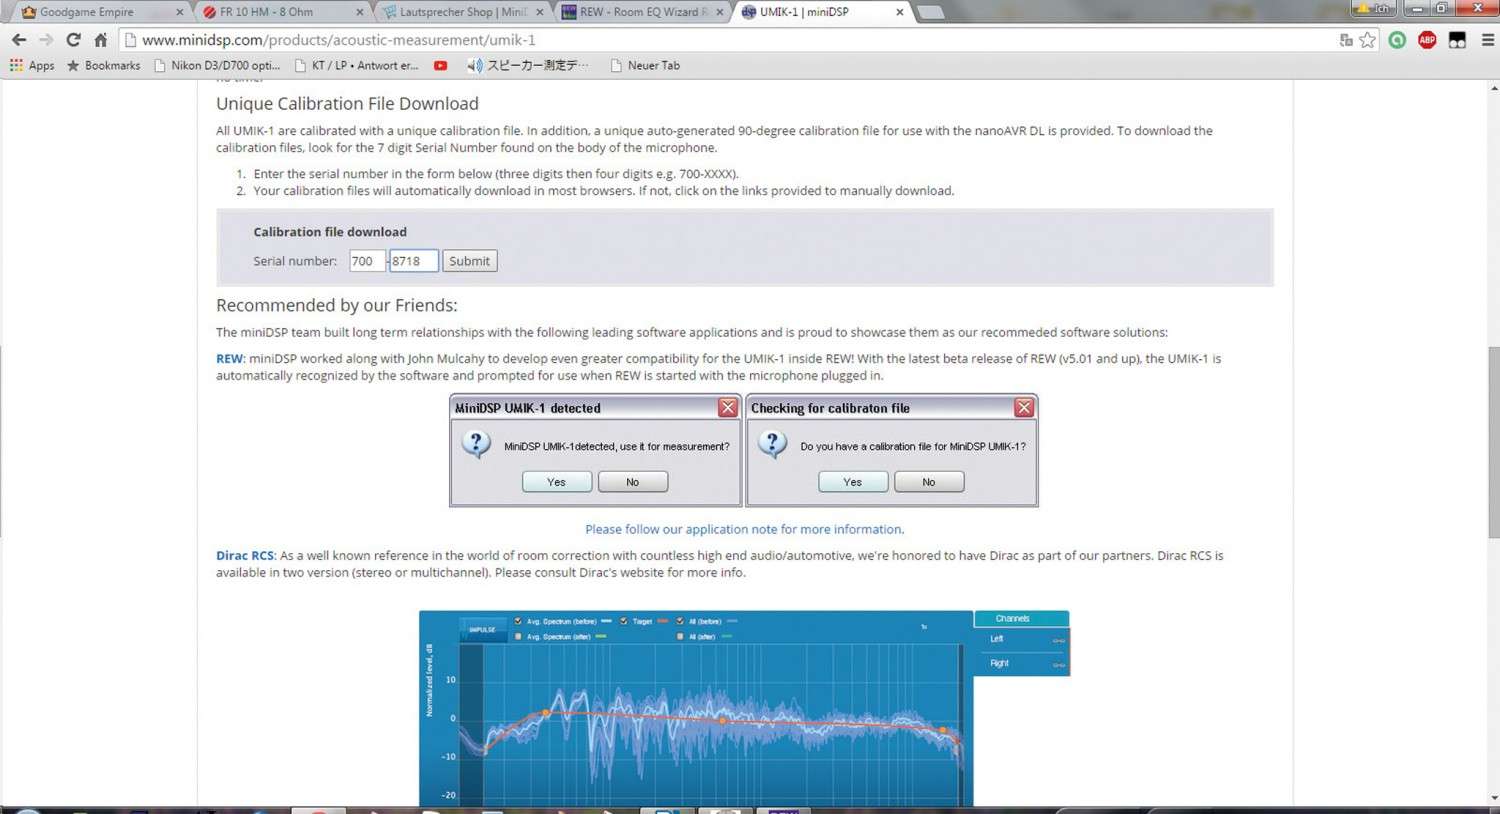The image size is (1500, 814).
Task: Click the Recommended by our Friends heading
Action: click(x=336, y=305)
